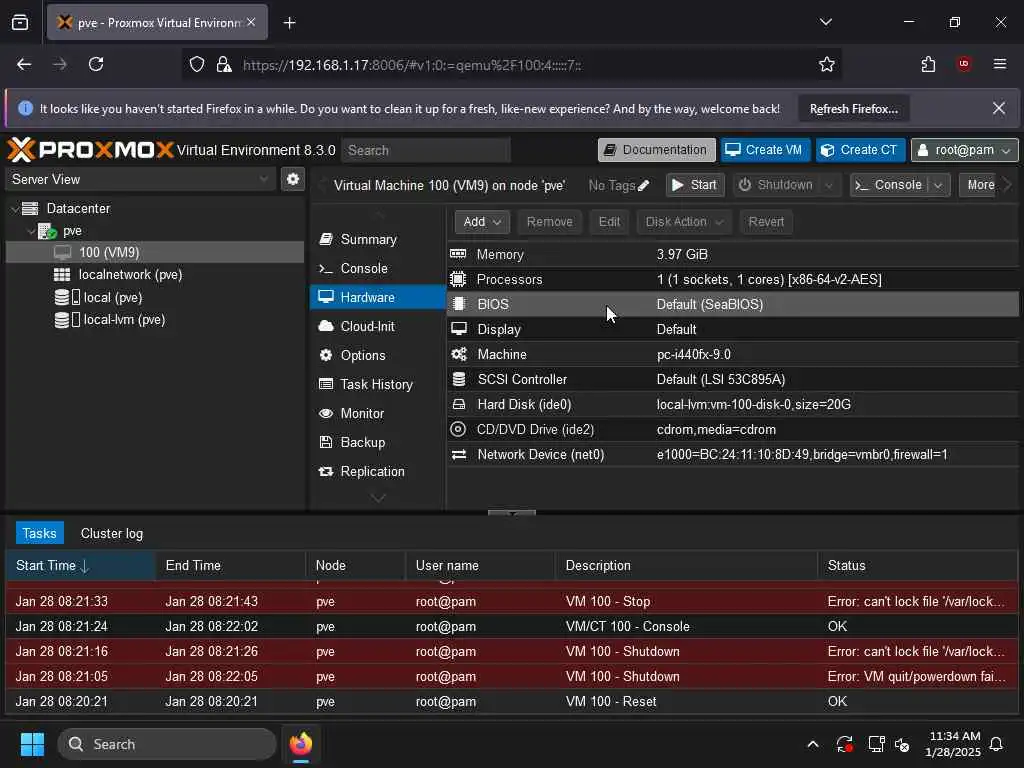Select the Tasks tab
The height and width of the screenshot is (768, 1024).
coord(40,534)
